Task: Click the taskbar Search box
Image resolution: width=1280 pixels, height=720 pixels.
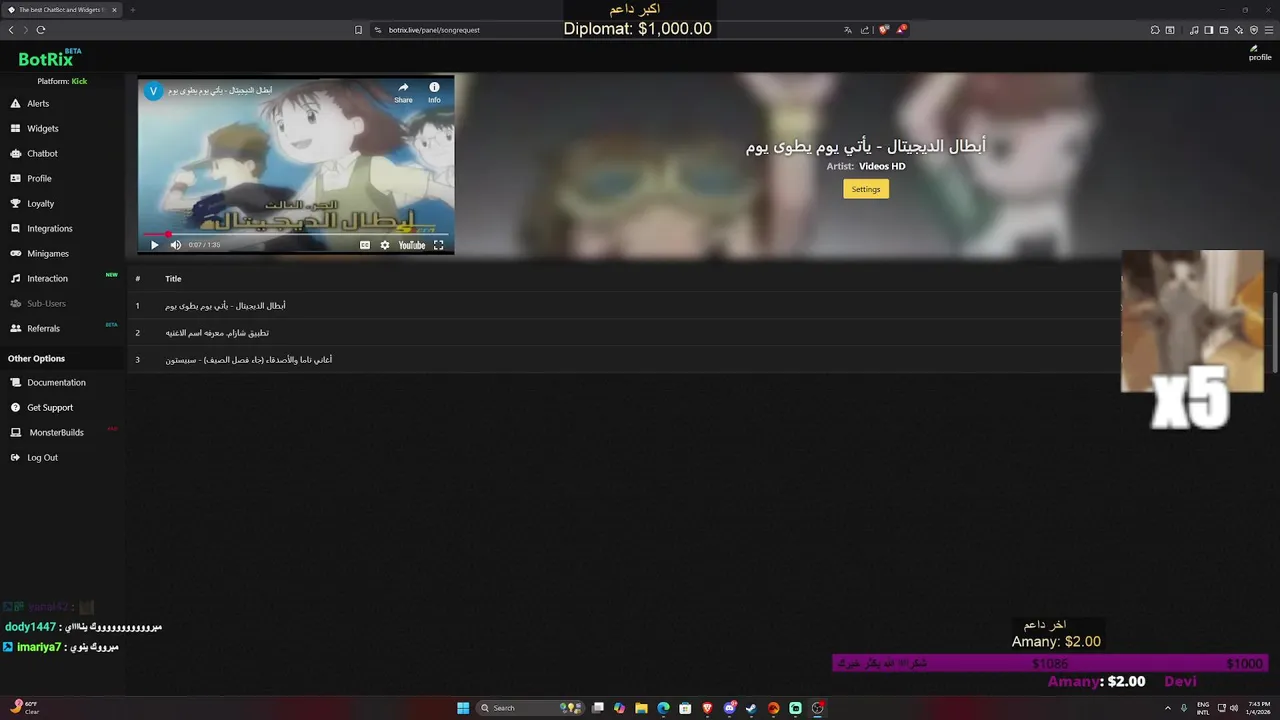Action: coord(531,708)
